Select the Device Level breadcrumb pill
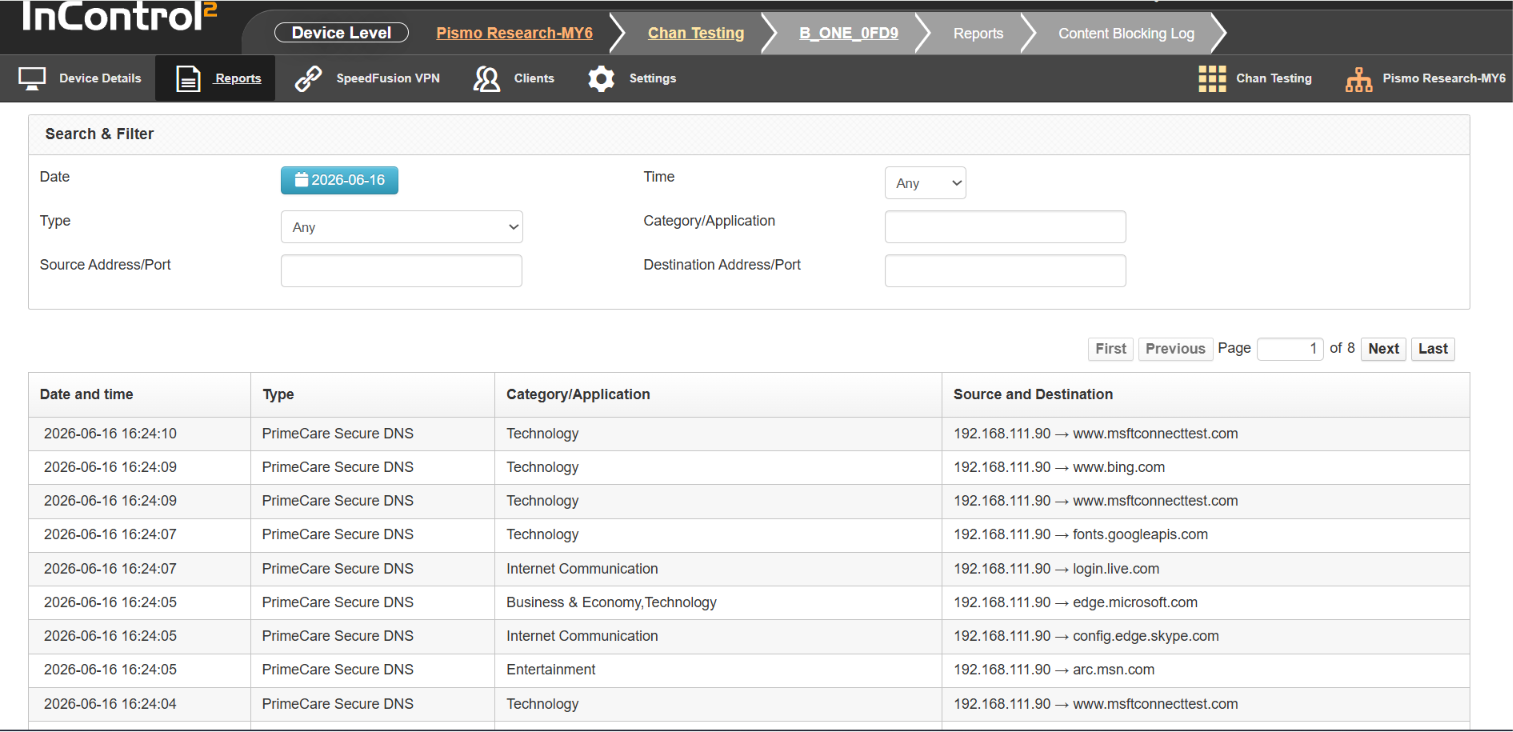Image resolution: width=1513 pixels, height=732 pixels. 341,33
